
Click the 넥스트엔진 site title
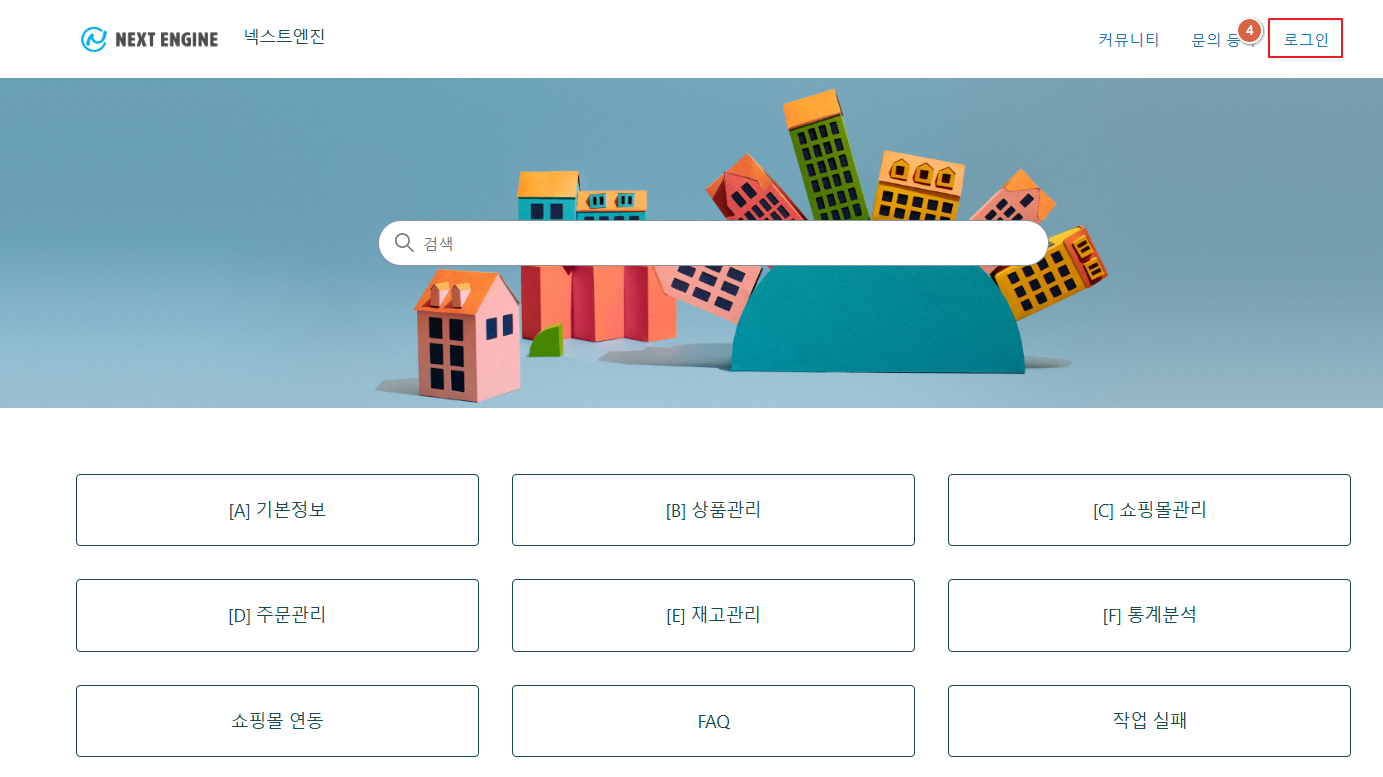pyautogui.click(x=284, y=37)
